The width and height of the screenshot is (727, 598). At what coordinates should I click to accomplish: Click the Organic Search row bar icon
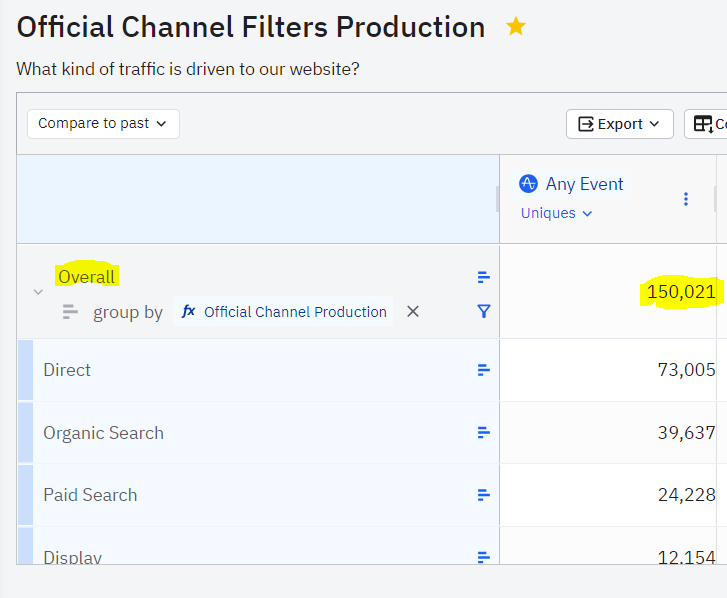(x=484, y=433)
